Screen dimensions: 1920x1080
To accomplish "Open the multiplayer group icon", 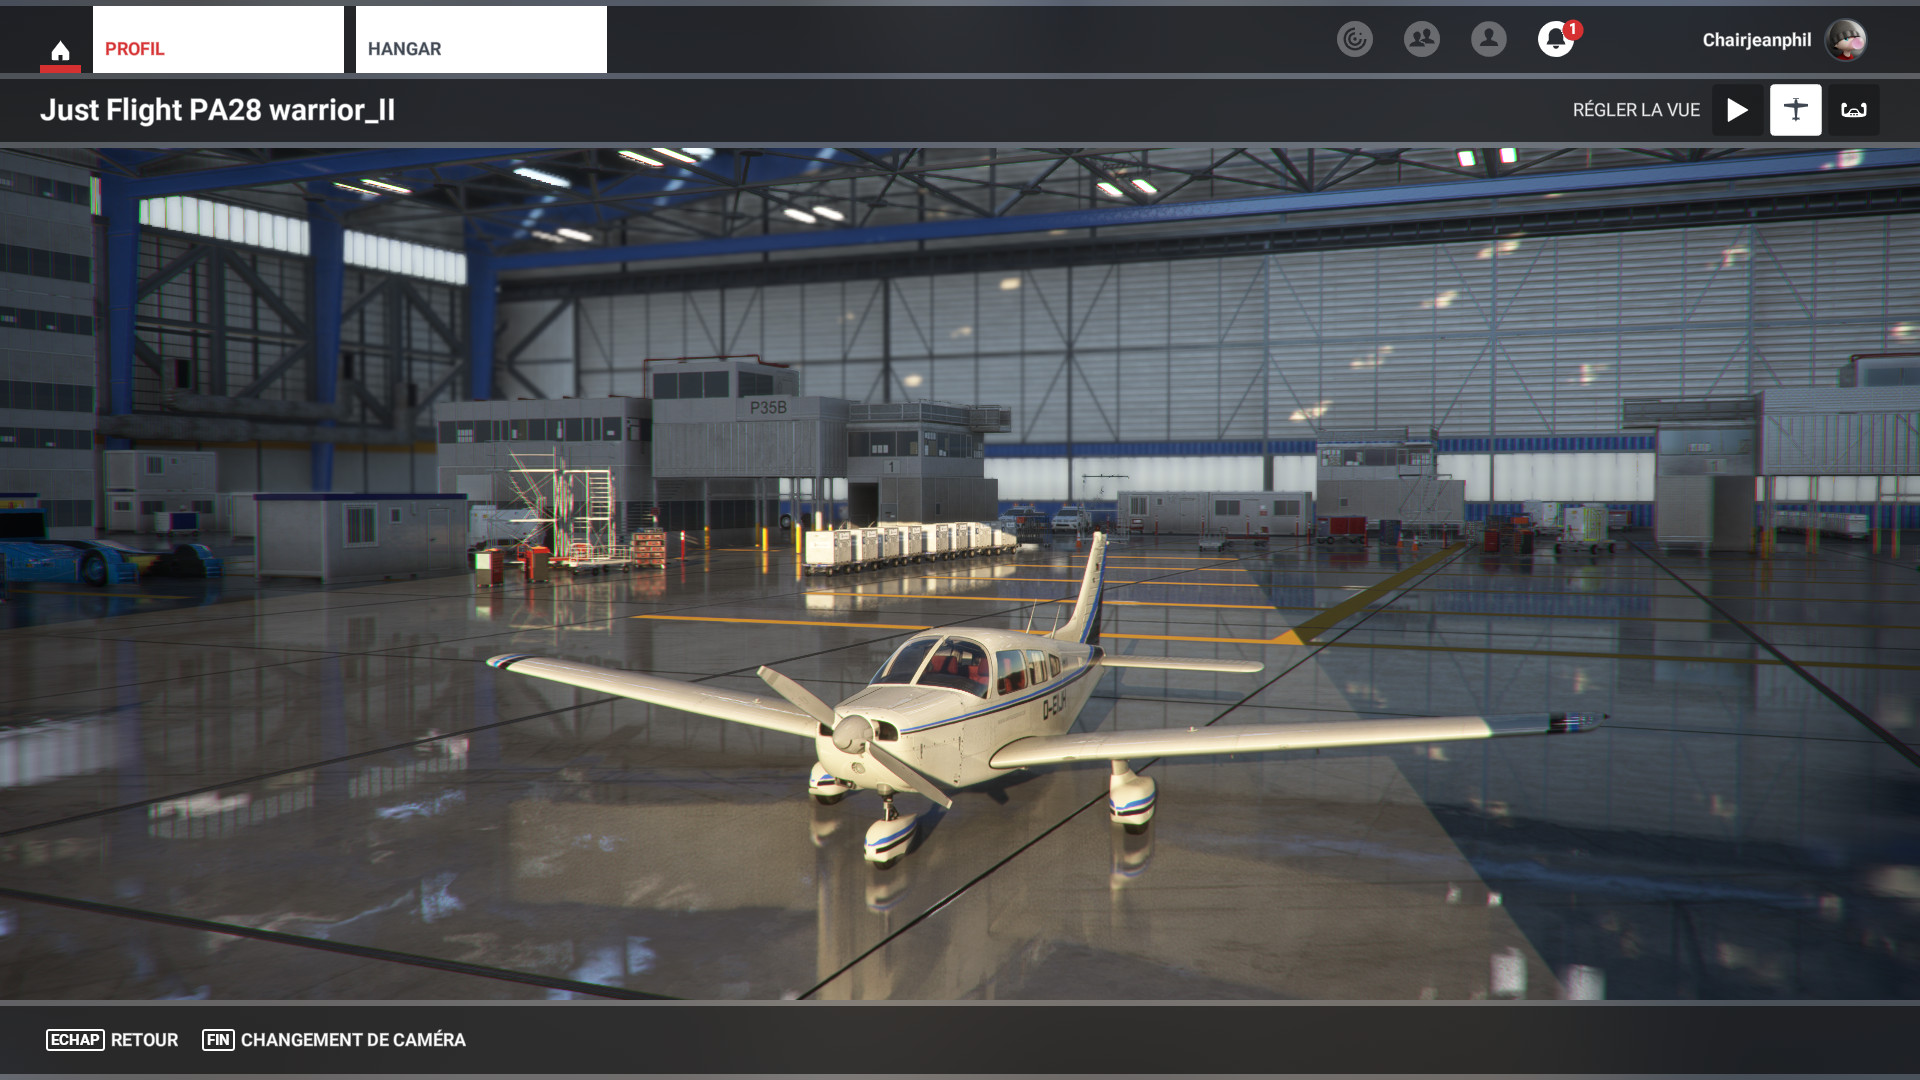I will [x=1422, y=39].
